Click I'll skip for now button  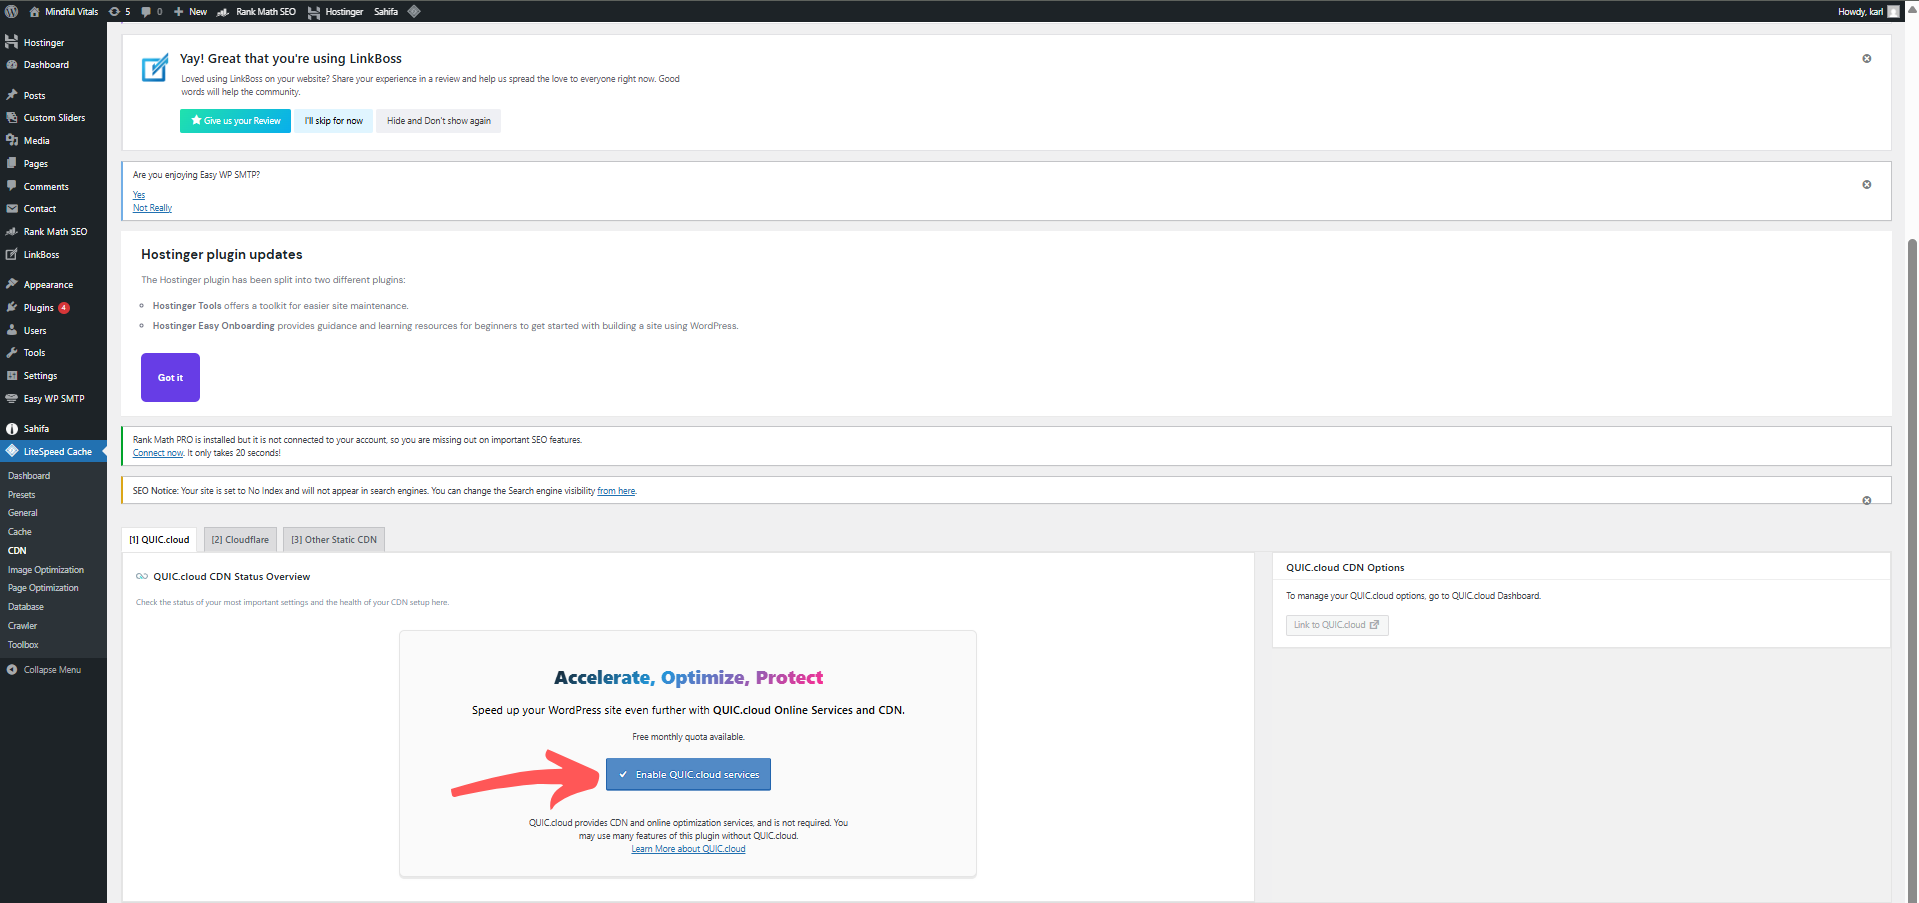coord(334,121)
